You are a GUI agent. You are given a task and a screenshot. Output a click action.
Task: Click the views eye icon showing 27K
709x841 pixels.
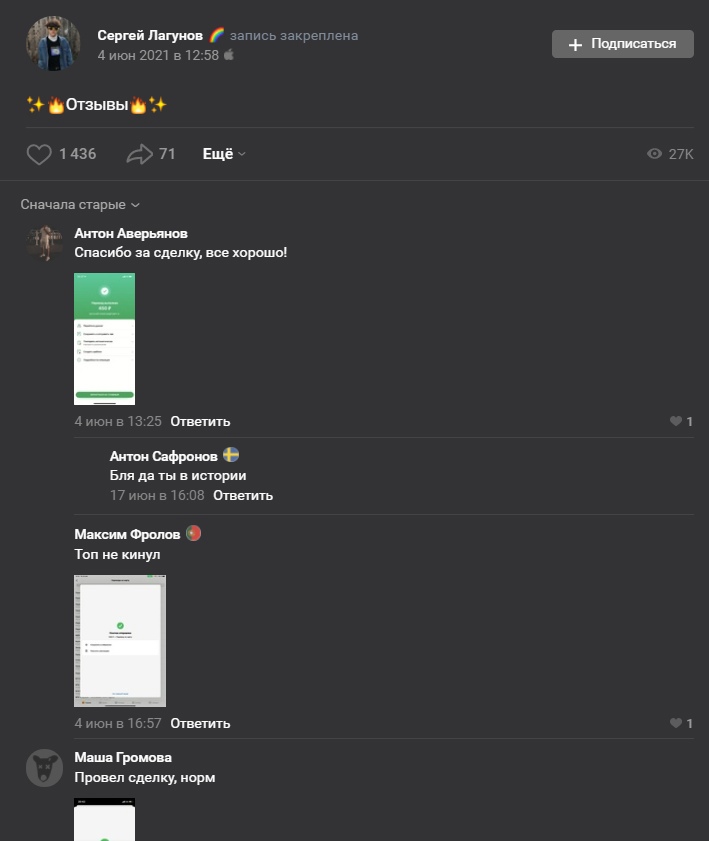click(x=654, y=154)
